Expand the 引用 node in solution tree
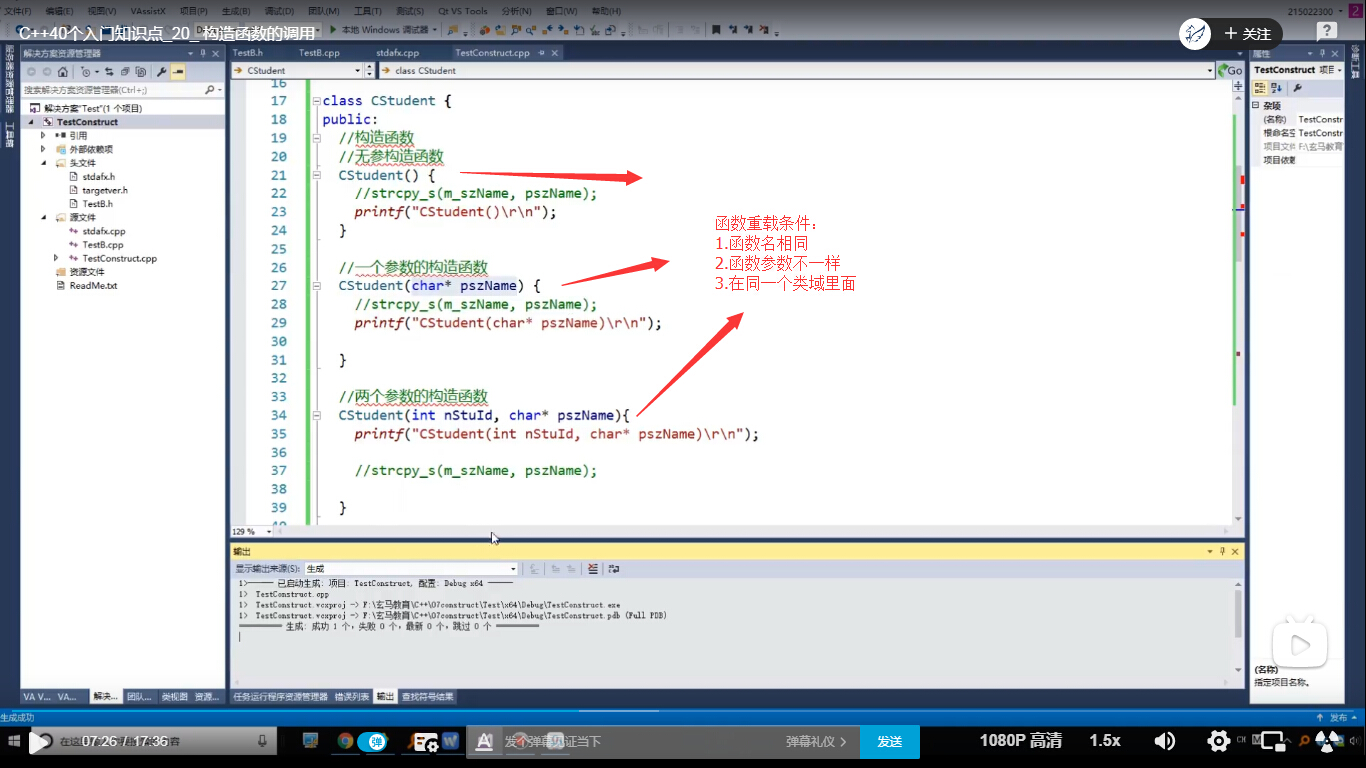Screen dimensions: 1366x768 click(x=43, y=135)
